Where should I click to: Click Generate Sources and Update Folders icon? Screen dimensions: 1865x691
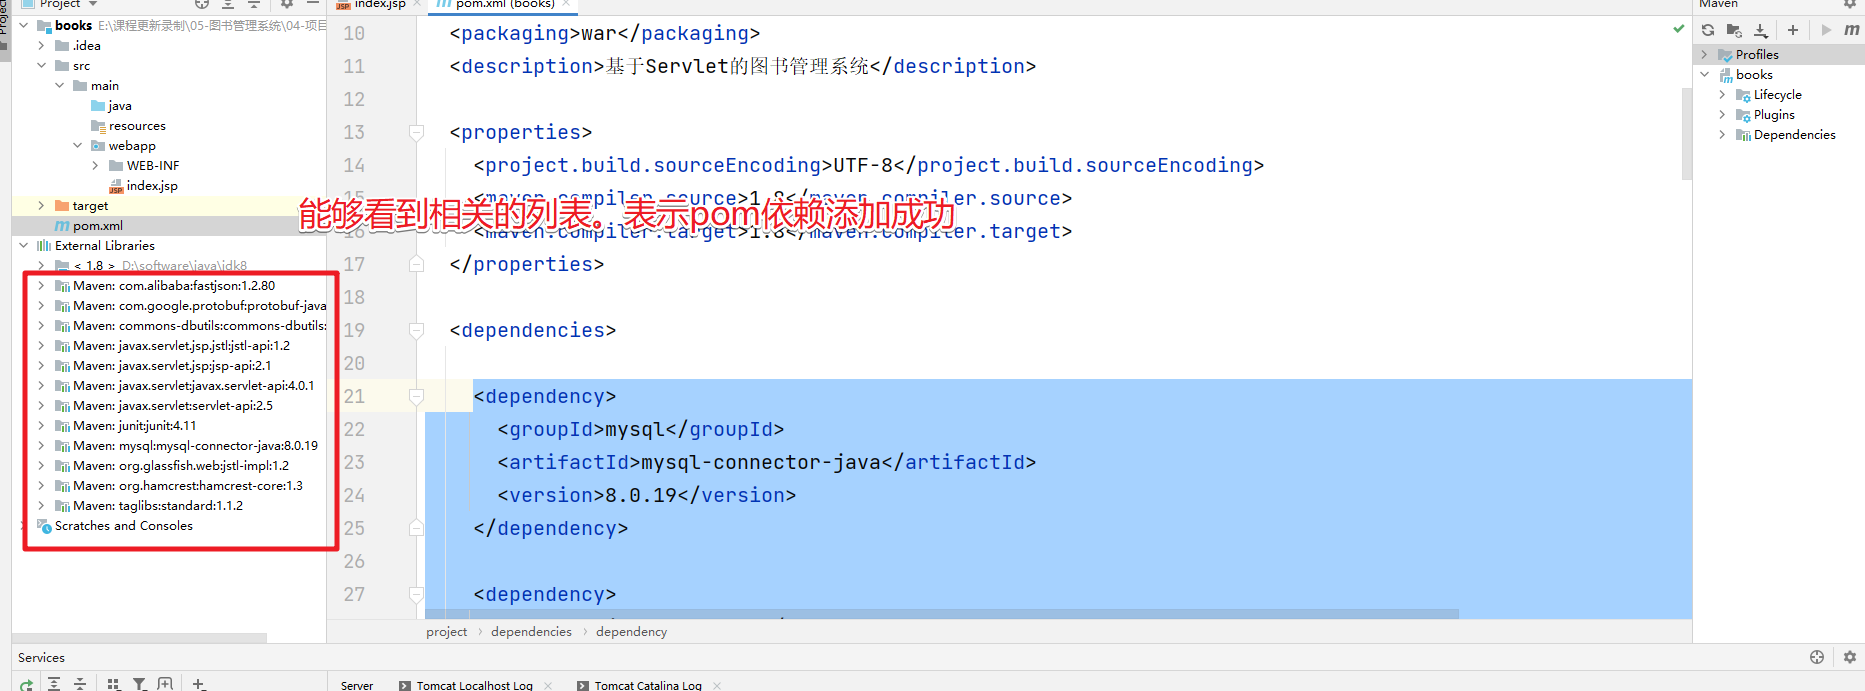1734,30
